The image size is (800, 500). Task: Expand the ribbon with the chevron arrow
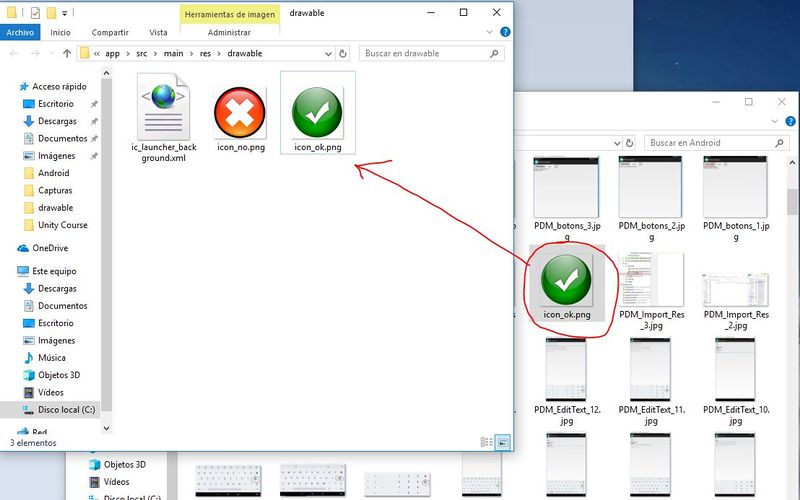point(489,32)
